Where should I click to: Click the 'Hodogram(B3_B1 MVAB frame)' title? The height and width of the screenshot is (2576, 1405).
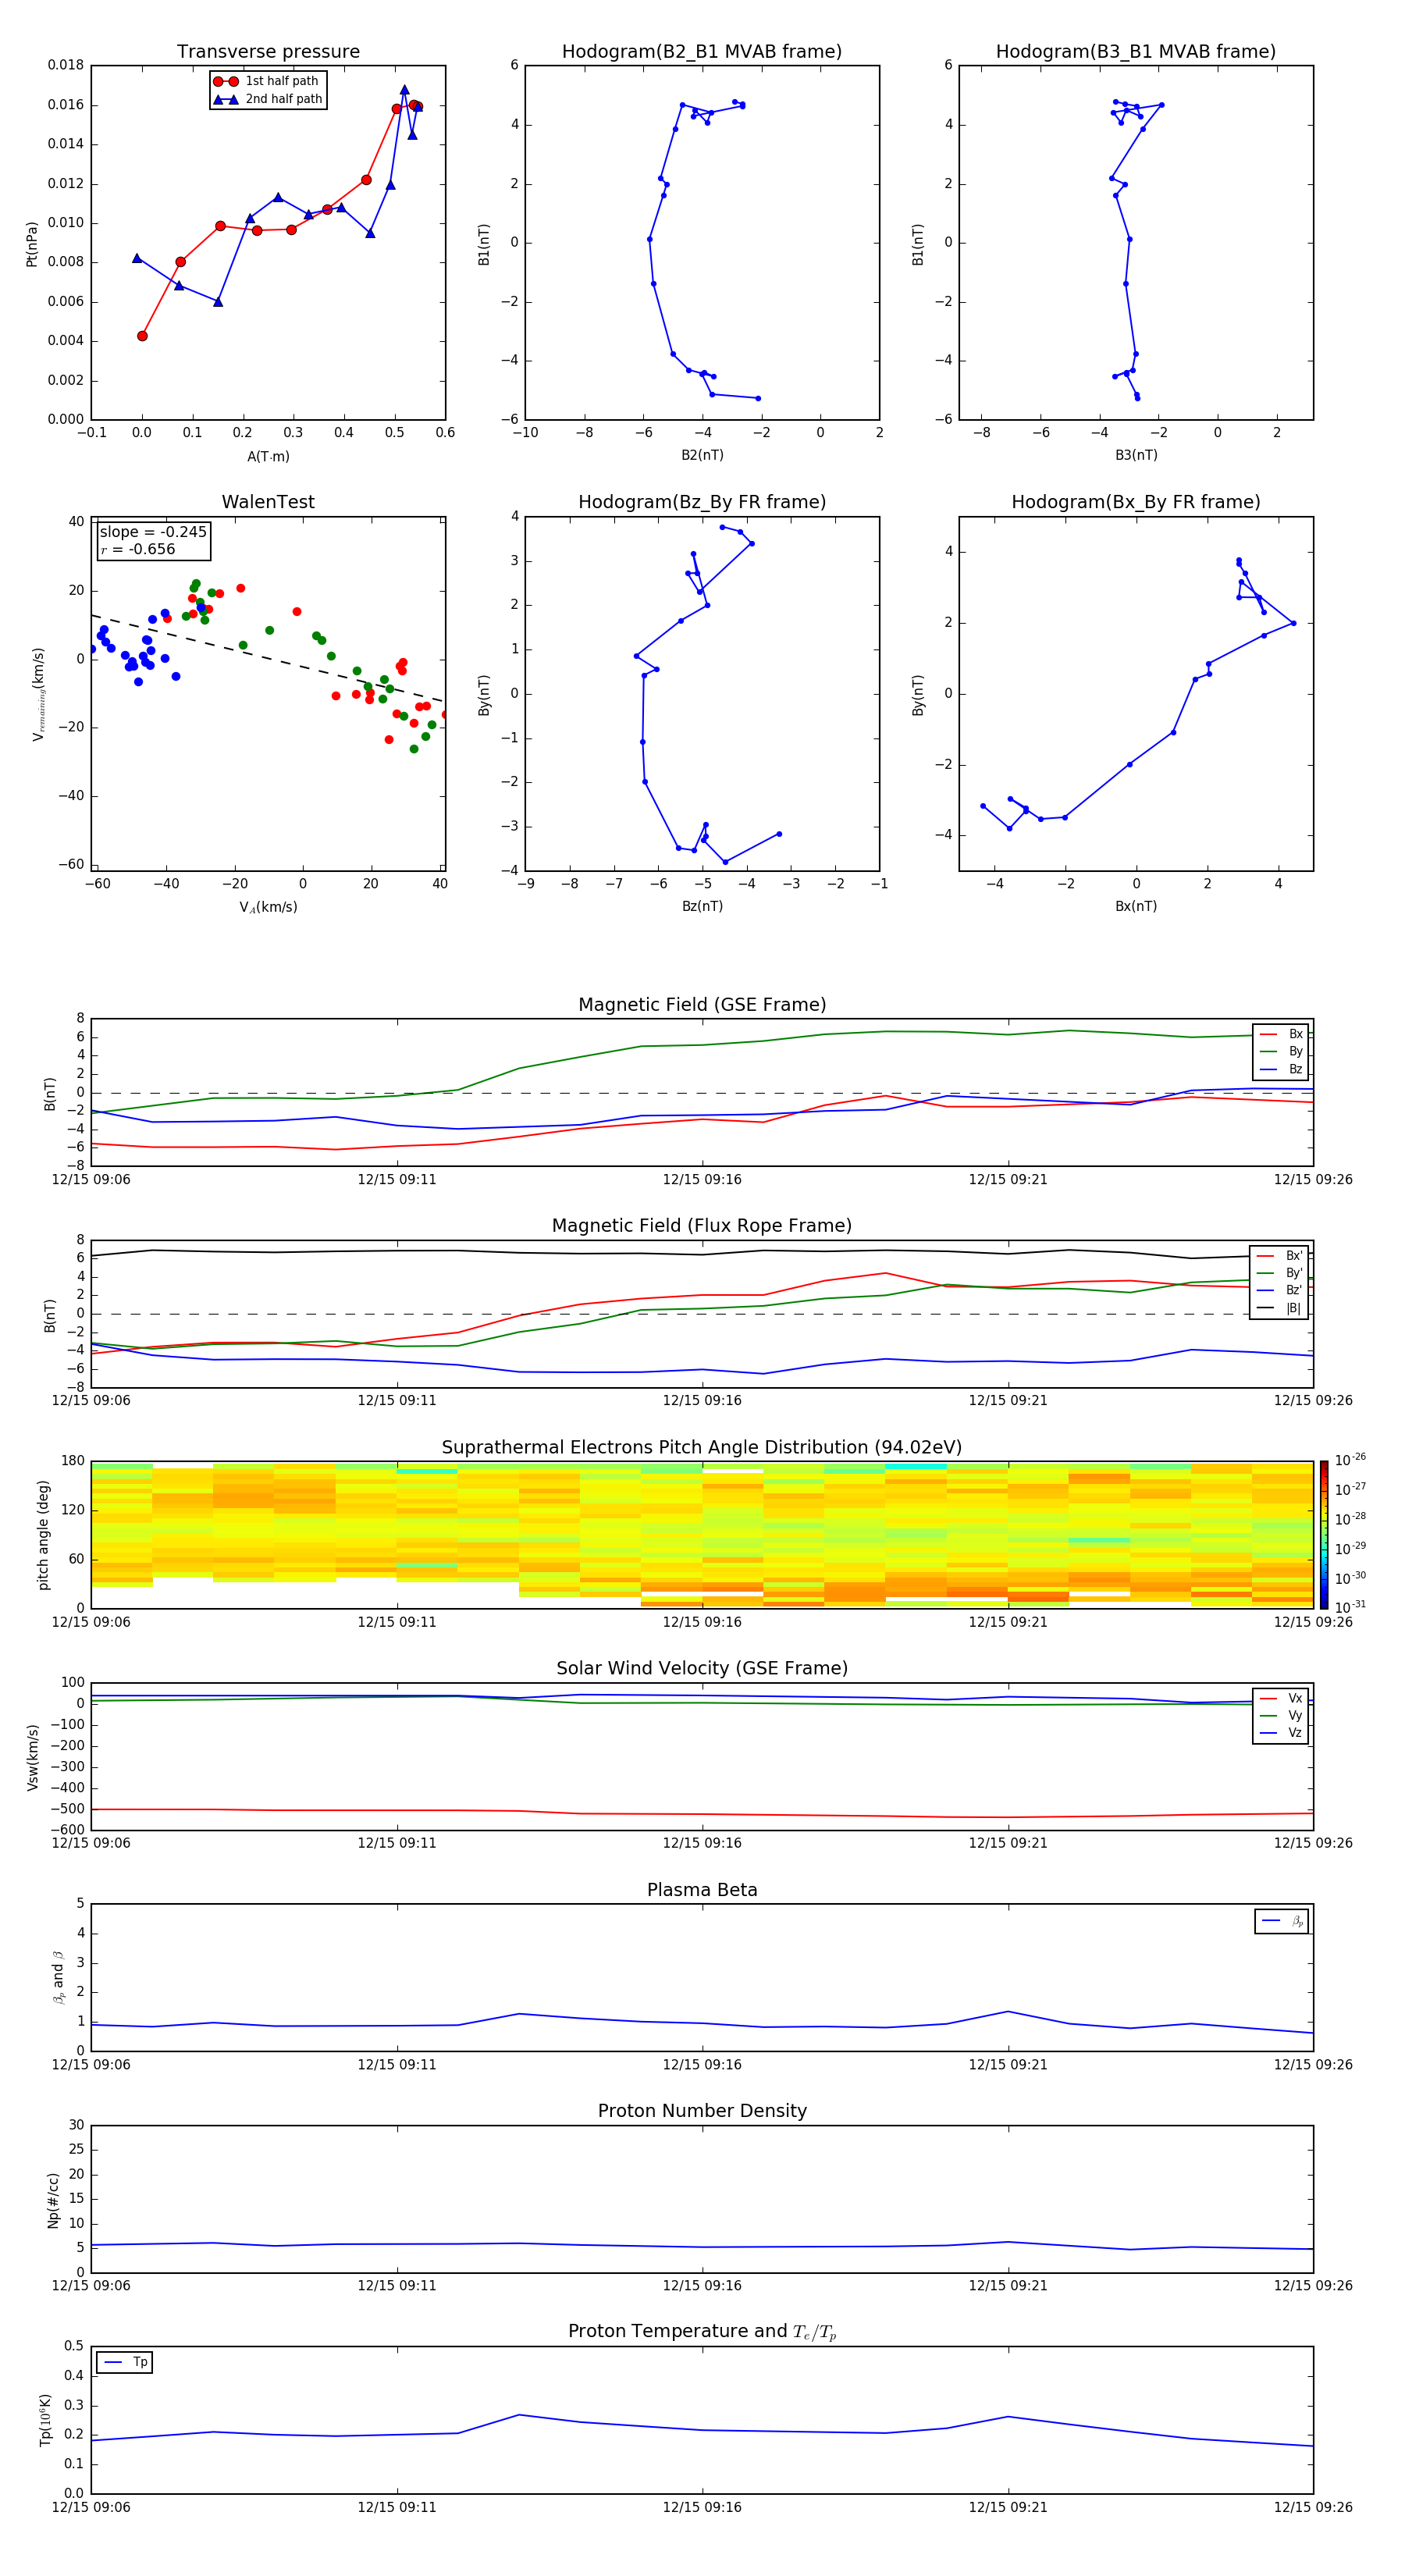pos(1136,51)
